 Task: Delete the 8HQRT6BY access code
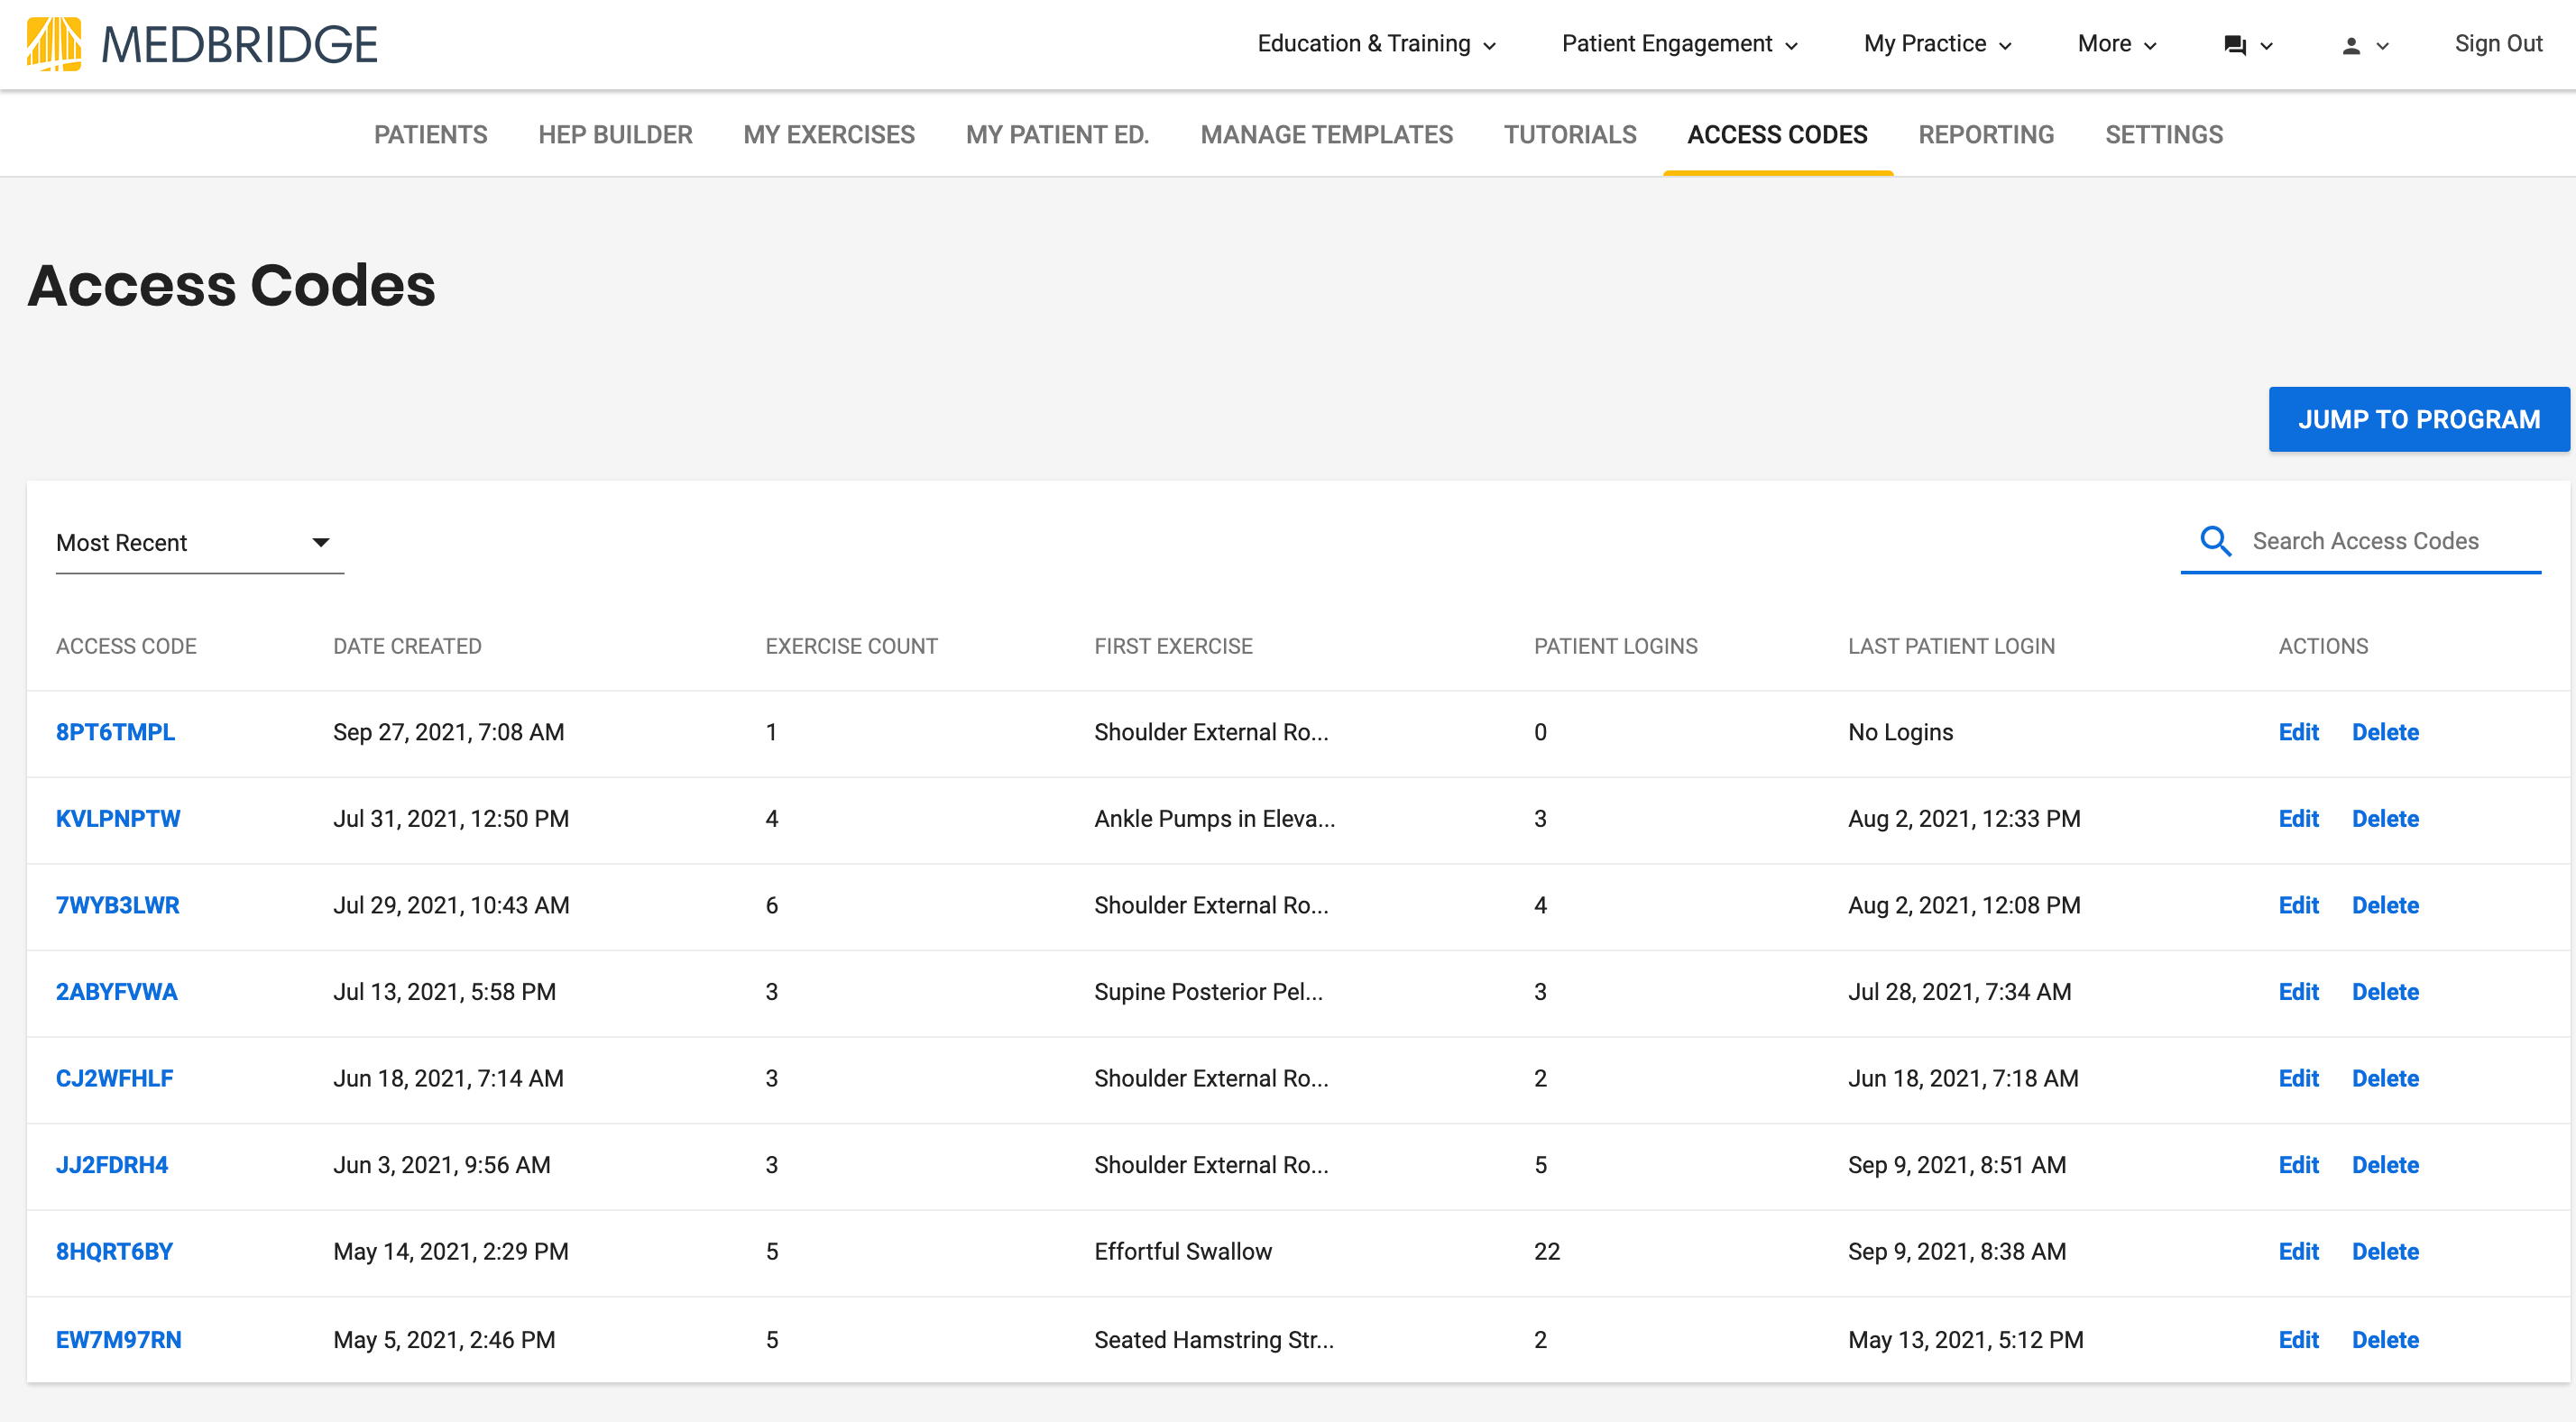click(x=2384, y=1252)
